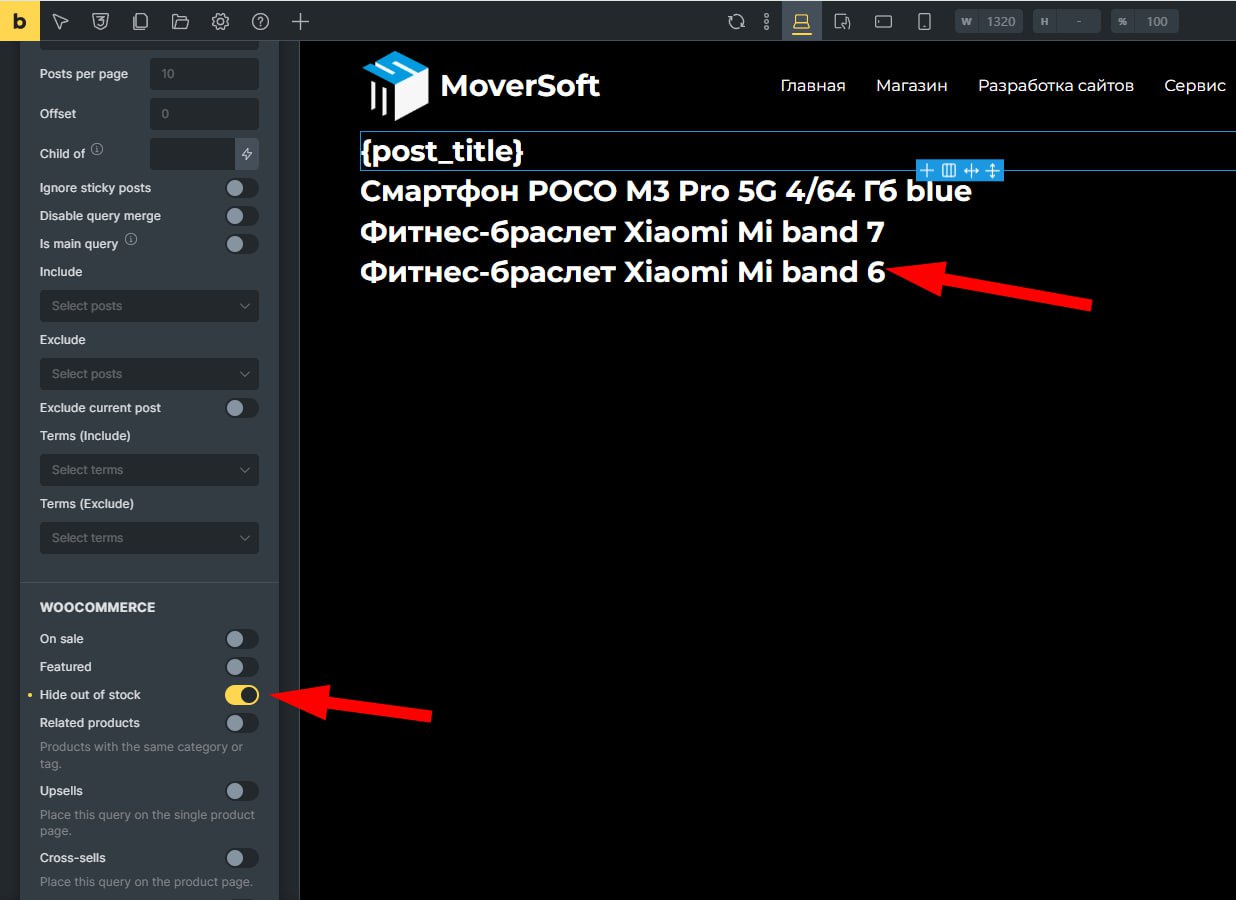Select the pointer cursor tool in toolbar
1236x900 pixels.
point(60,21)
